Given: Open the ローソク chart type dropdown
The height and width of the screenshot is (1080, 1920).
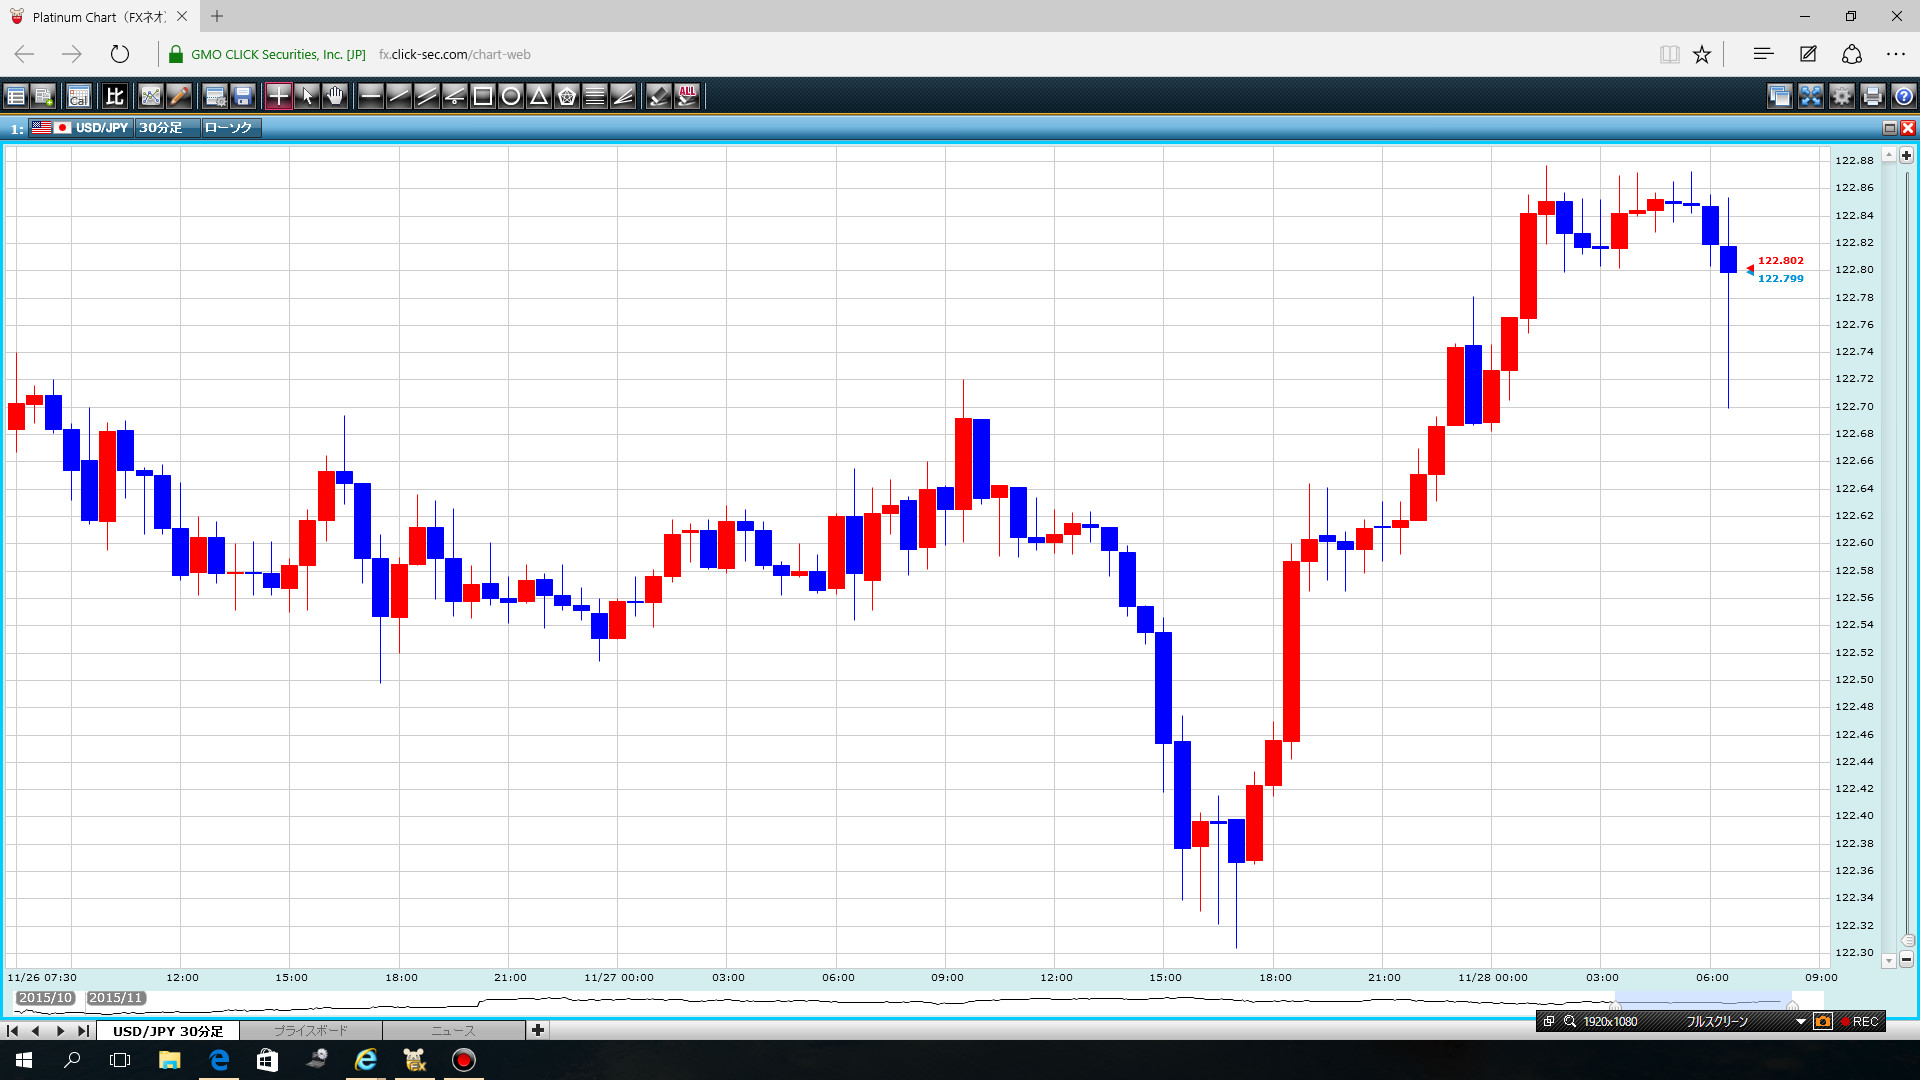Looking at the screenshot, I should (x=230, y=128).
